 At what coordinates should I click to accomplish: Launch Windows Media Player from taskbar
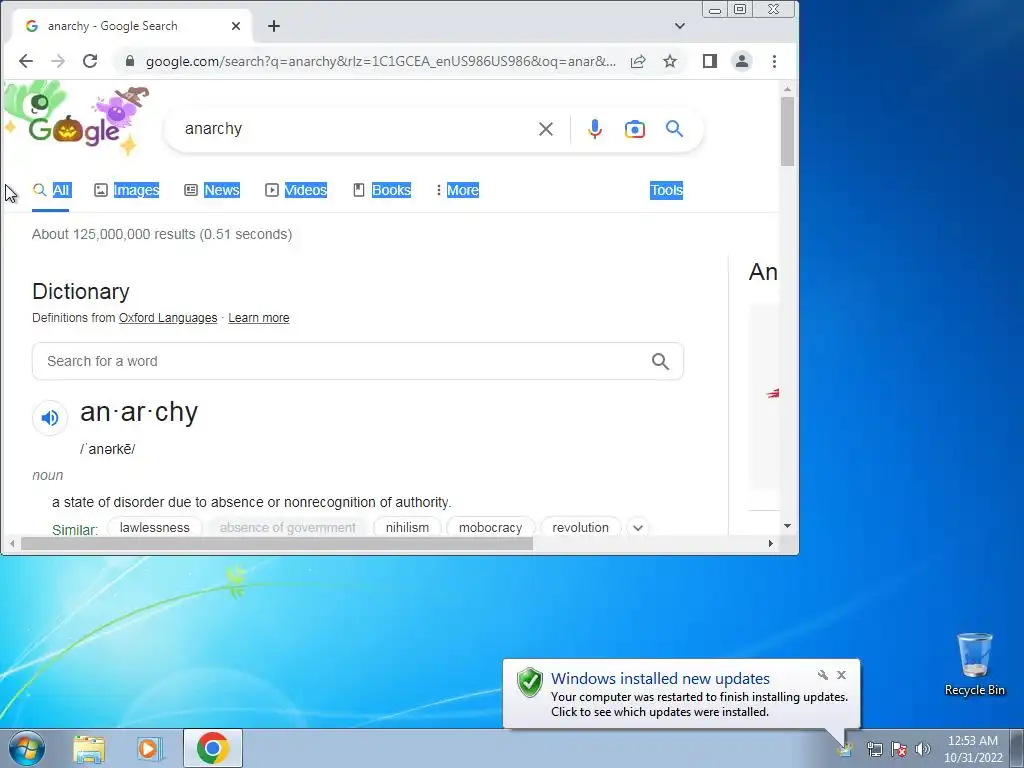pos(150,749)
